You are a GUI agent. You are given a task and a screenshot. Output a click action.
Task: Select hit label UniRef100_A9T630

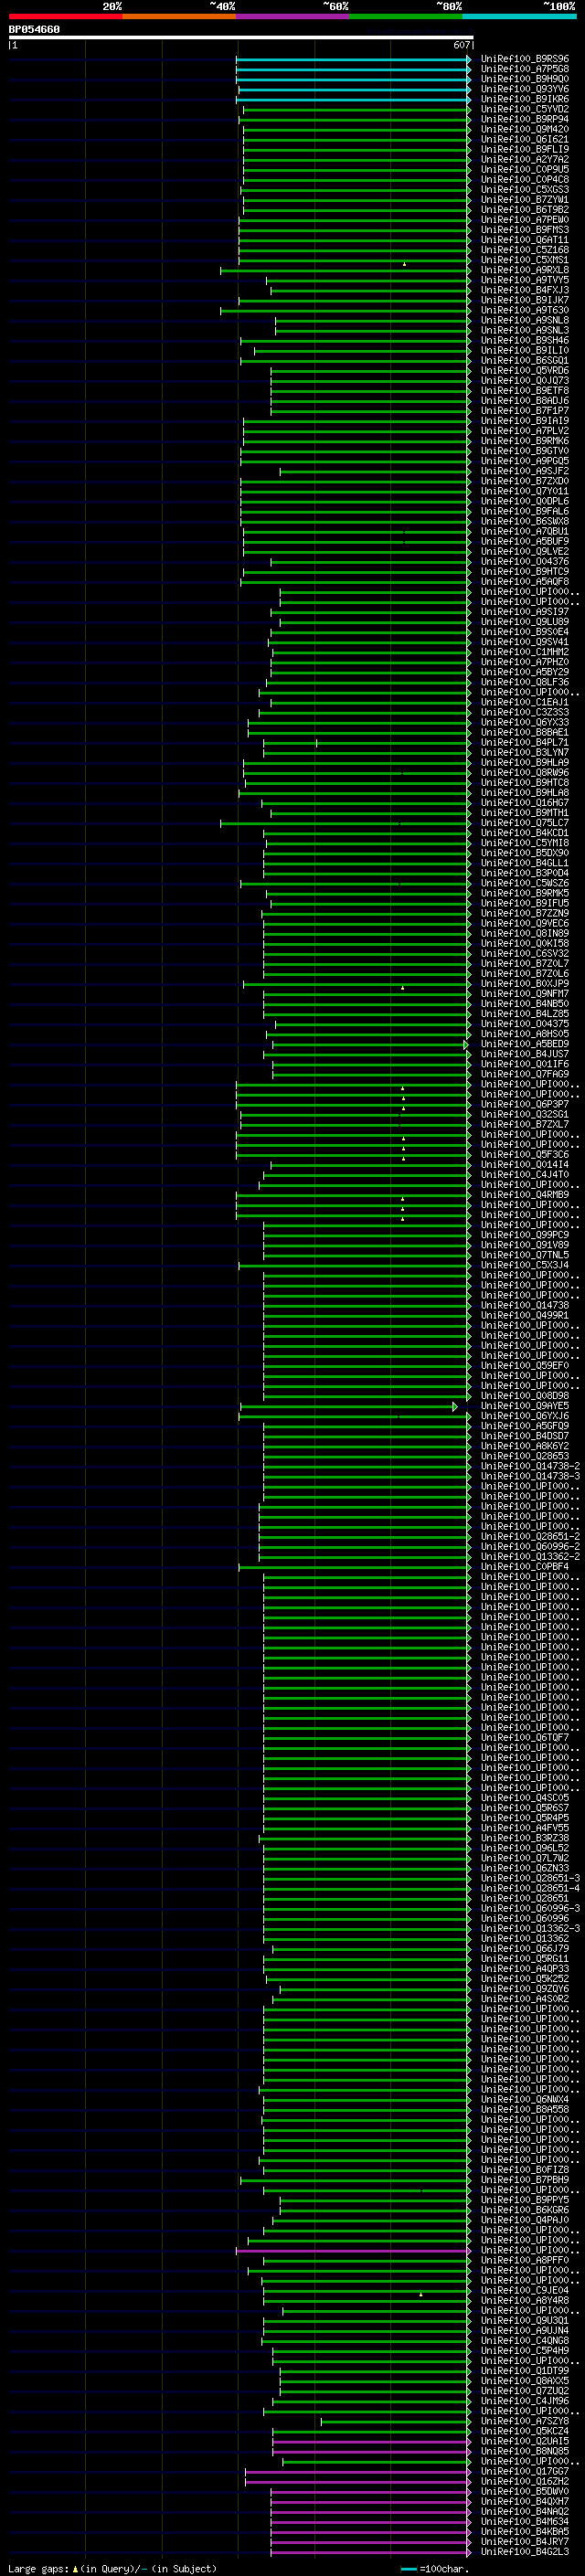pos(524,310)
